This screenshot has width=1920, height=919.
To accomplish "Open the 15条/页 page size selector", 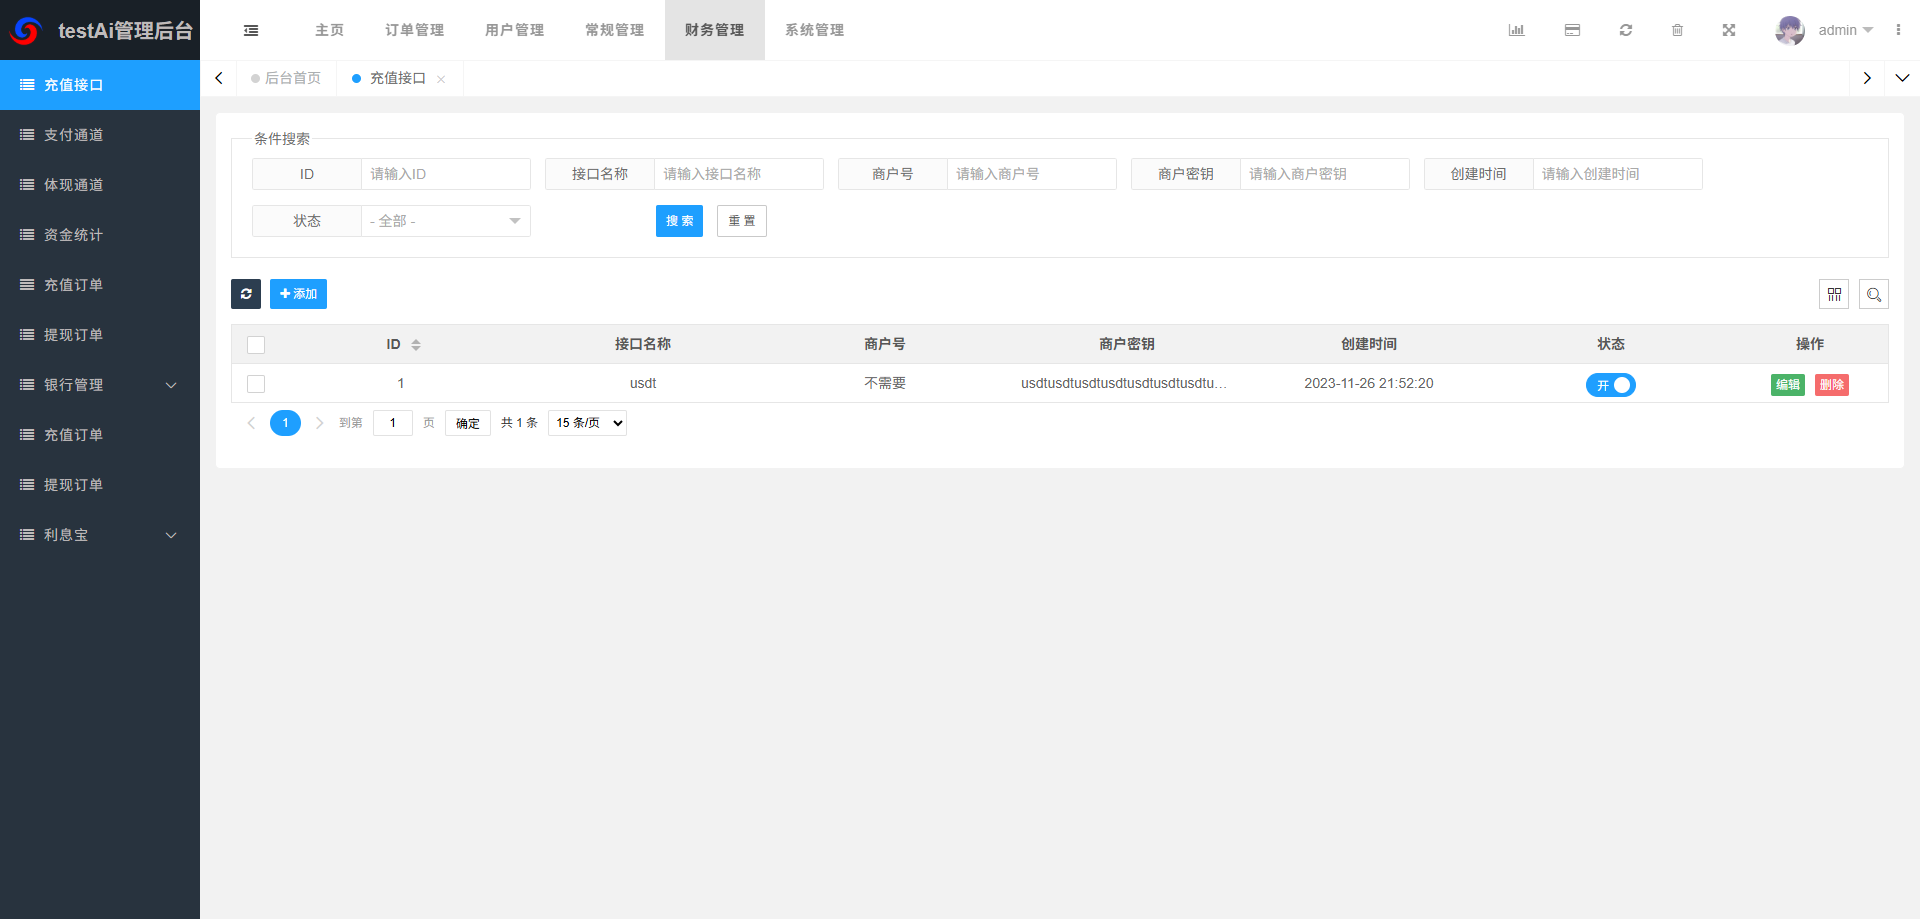I will pos(587,422).
